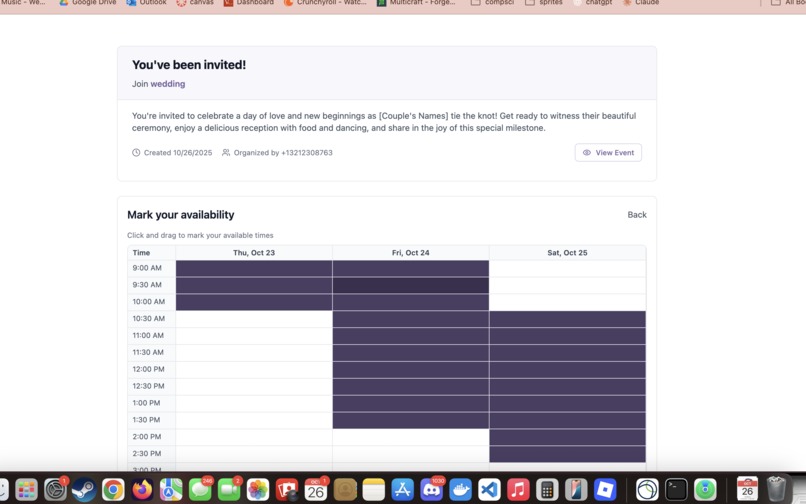Open Google Drive bookmark
The image size is (806, 504).
[x=87, y=3]
